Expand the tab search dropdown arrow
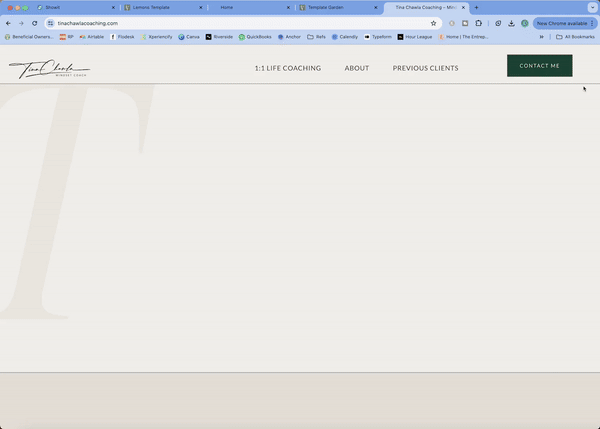 592,7
